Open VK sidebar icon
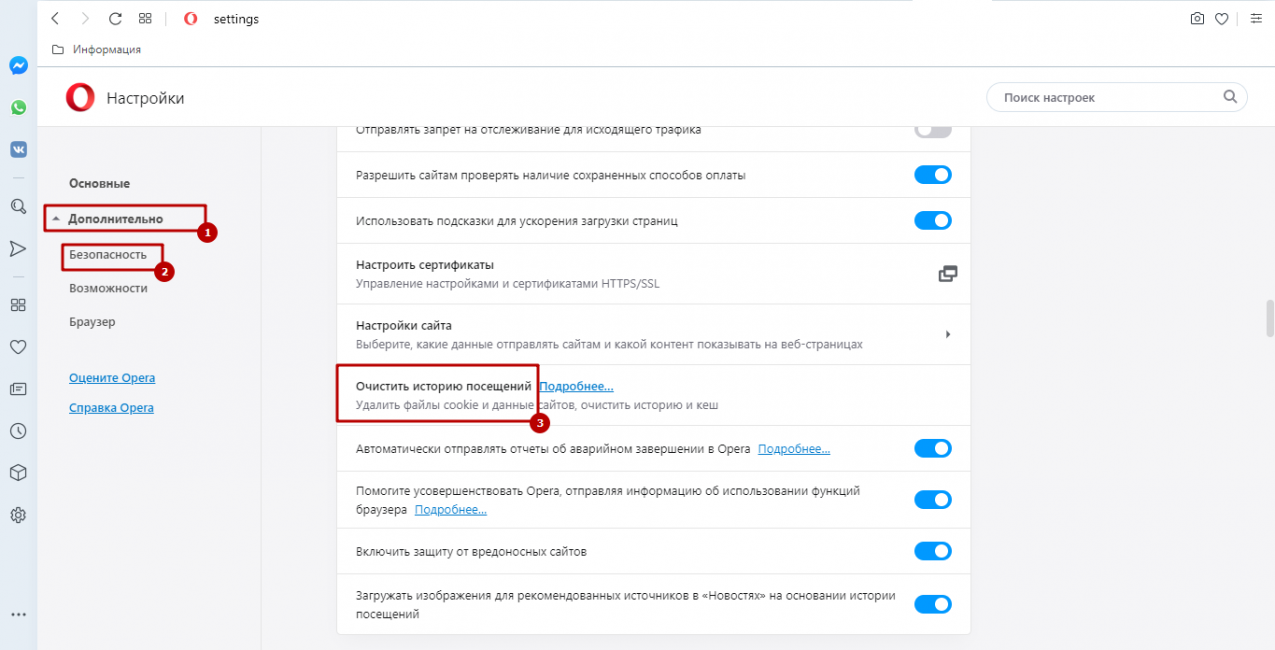 (18, 149)
